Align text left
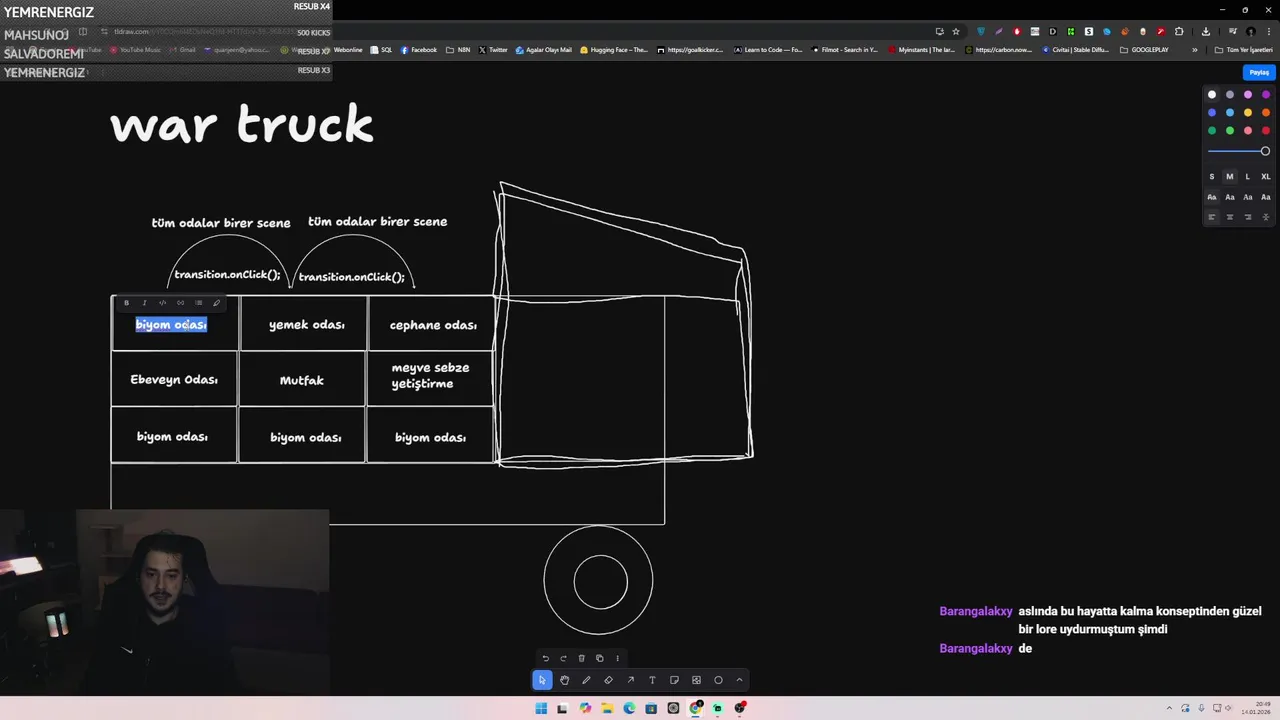Image resolution: width=1280 pixels, height=720 pixels. [x=1212, y=217]
